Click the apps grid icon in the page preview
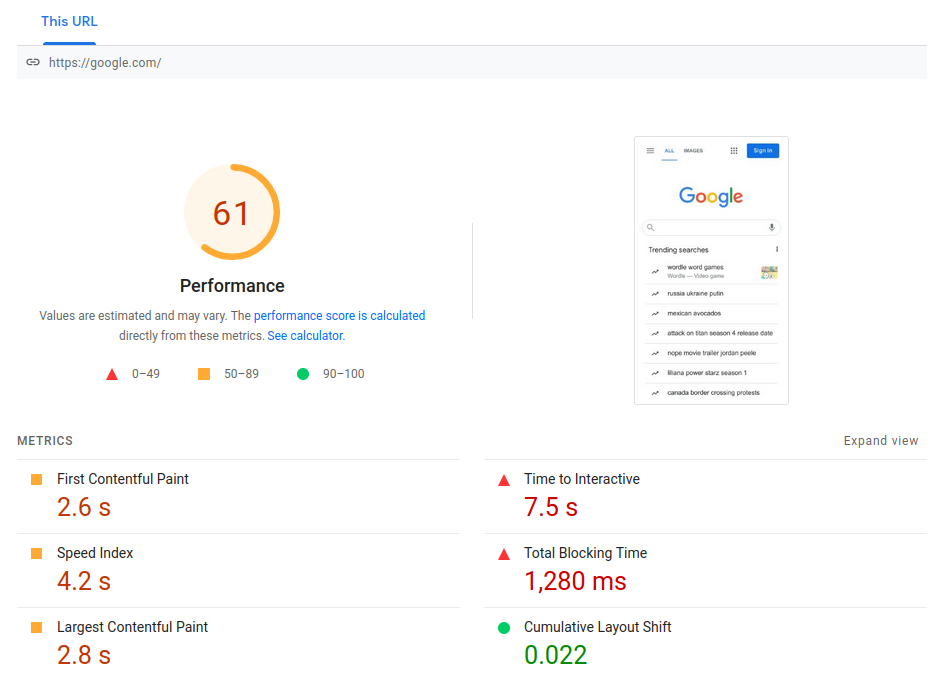937x678 pixels. coord(734,151)
